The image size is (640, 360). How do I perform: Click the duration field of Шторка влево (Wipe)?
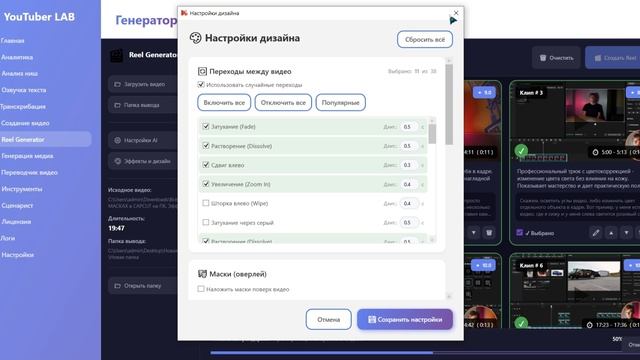click(409, 203)
